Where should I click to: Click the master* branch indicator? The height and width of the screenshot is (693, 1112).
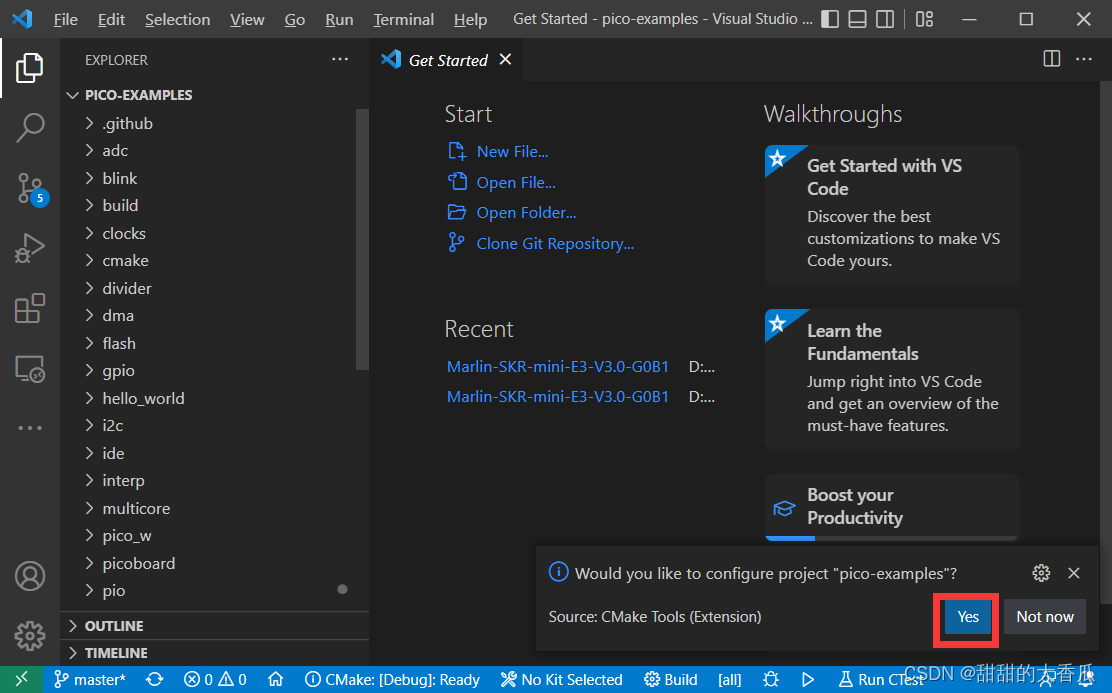[x=90, y=680]
